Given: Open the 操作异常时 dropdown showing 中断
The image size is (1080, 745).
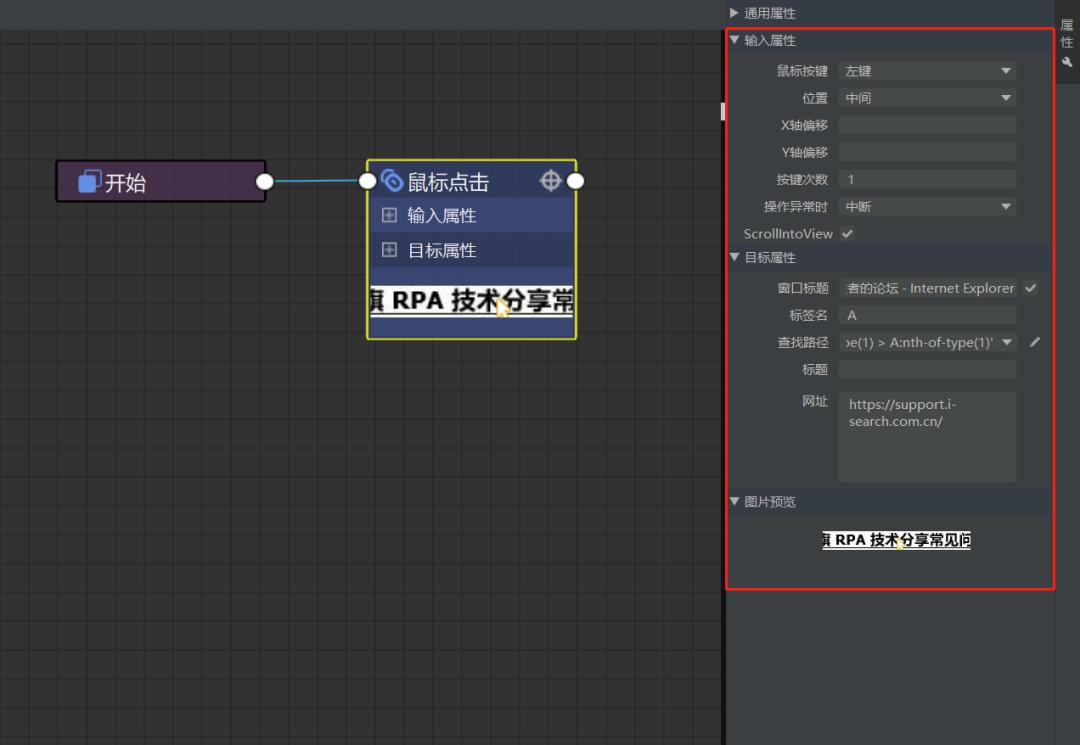Looking at the screenshot, I should pos(927,207).
